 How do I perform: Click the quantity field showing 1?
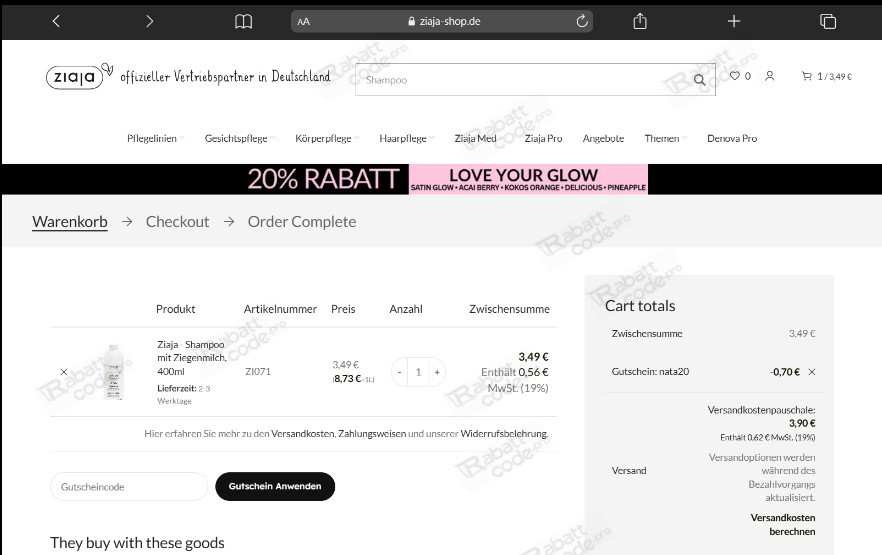tap(418, 372)
